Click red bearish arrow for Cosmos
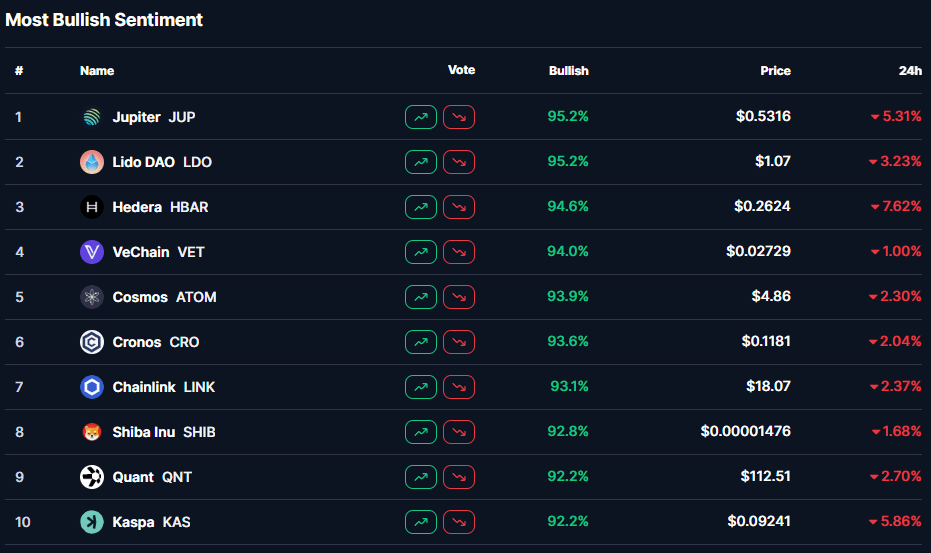Image resolution: width=931 pixels, height=553 pixels. pos(459,297)
